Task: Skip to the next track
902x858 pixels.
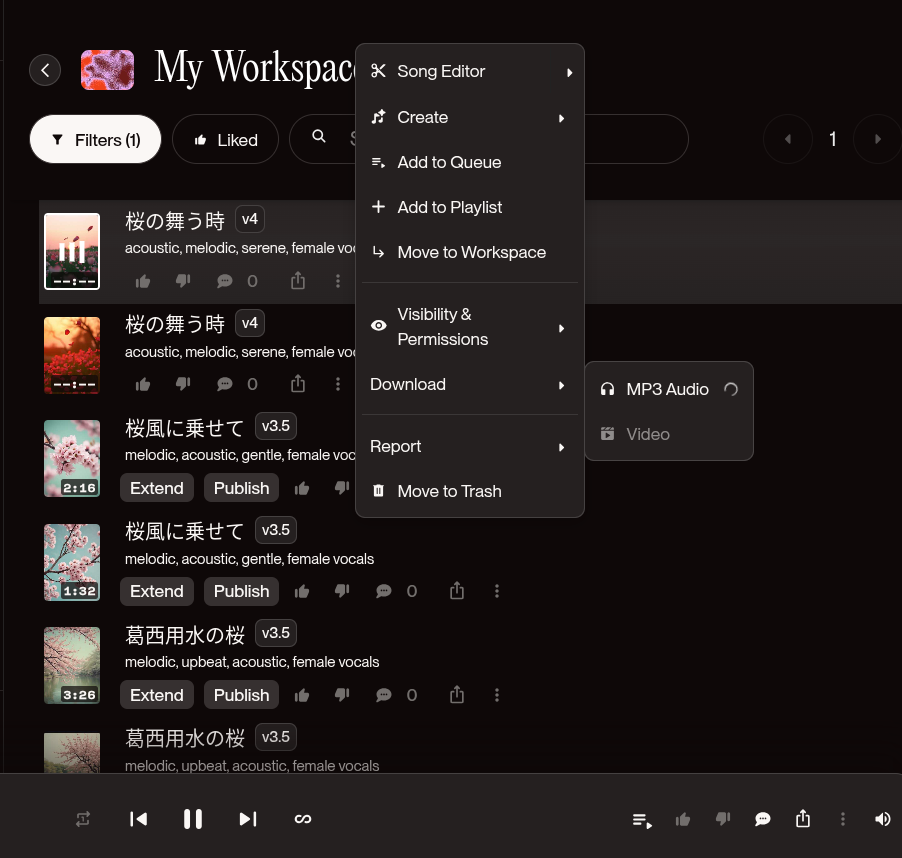Action: [x=248, y=819]
